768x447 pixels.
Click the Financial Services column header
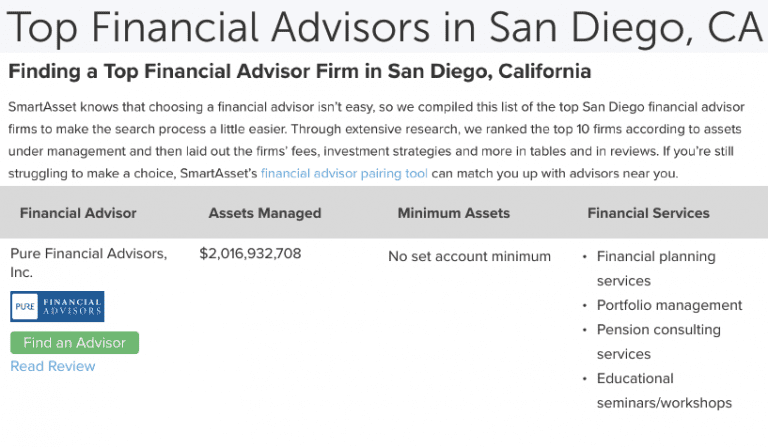tap(648, 213)
